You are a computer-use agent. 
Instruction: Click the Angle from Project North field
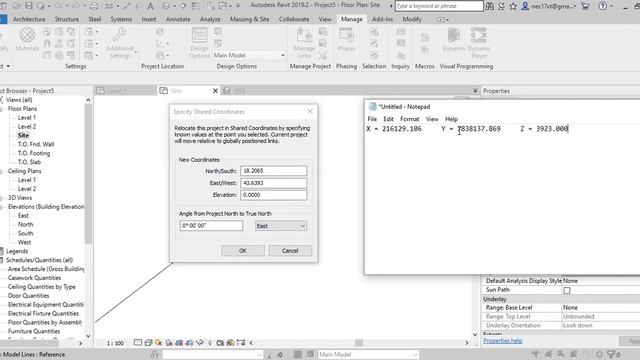point(211,226)
